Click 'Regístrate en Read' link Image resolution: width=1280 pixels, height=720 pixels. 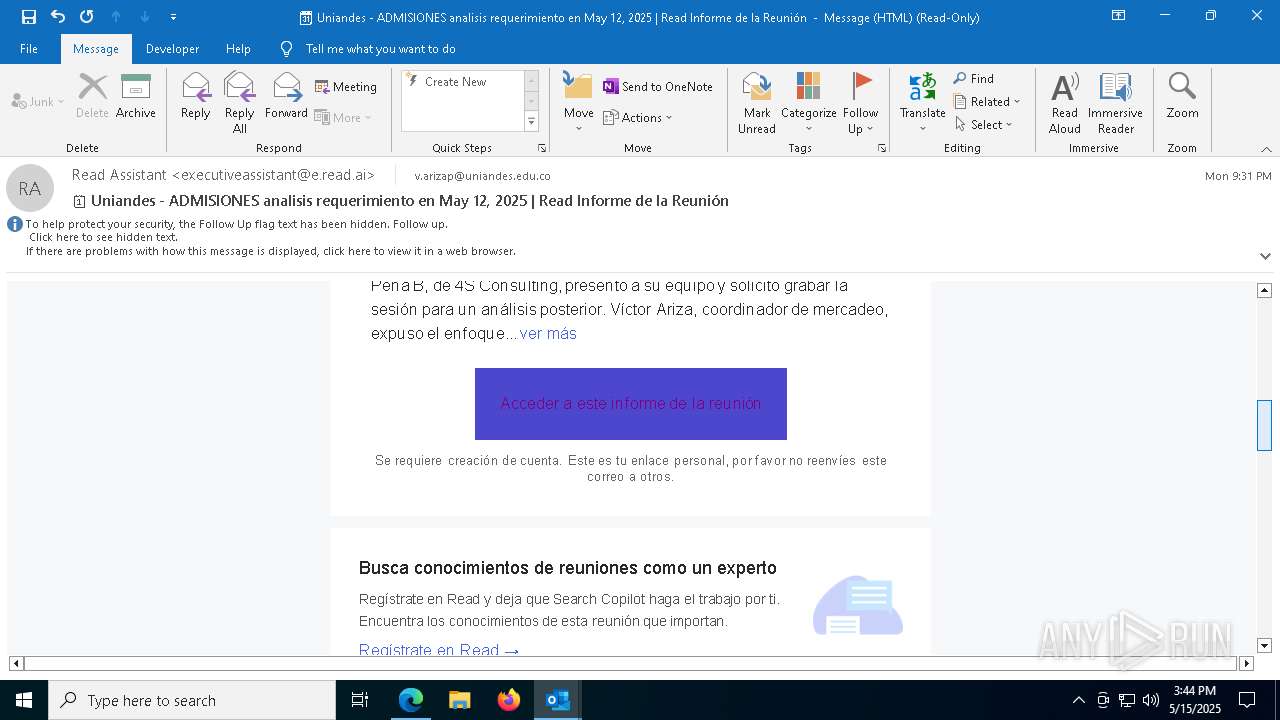point(439,650)
